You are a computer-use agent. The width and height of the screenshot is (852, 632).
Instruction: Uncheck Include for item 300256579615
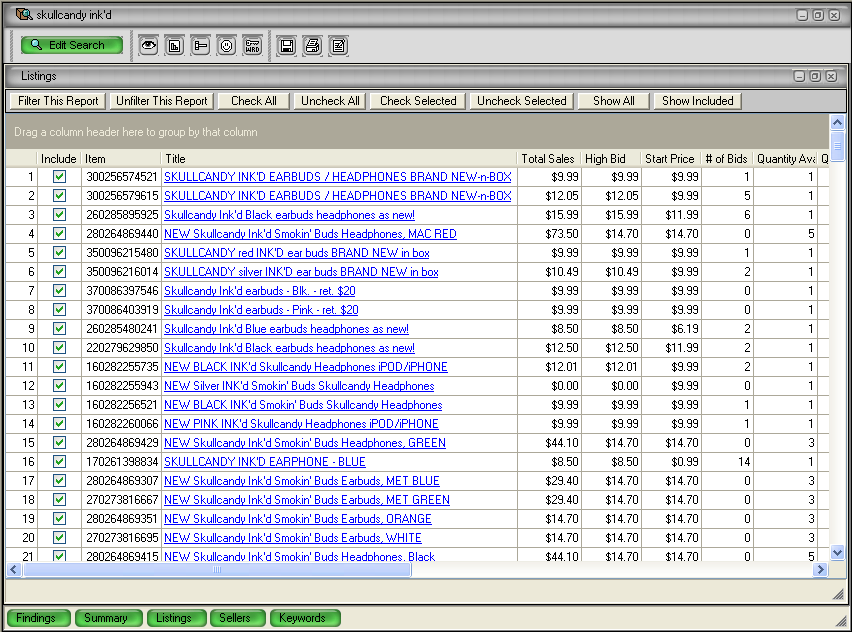[x=59, y=196]
